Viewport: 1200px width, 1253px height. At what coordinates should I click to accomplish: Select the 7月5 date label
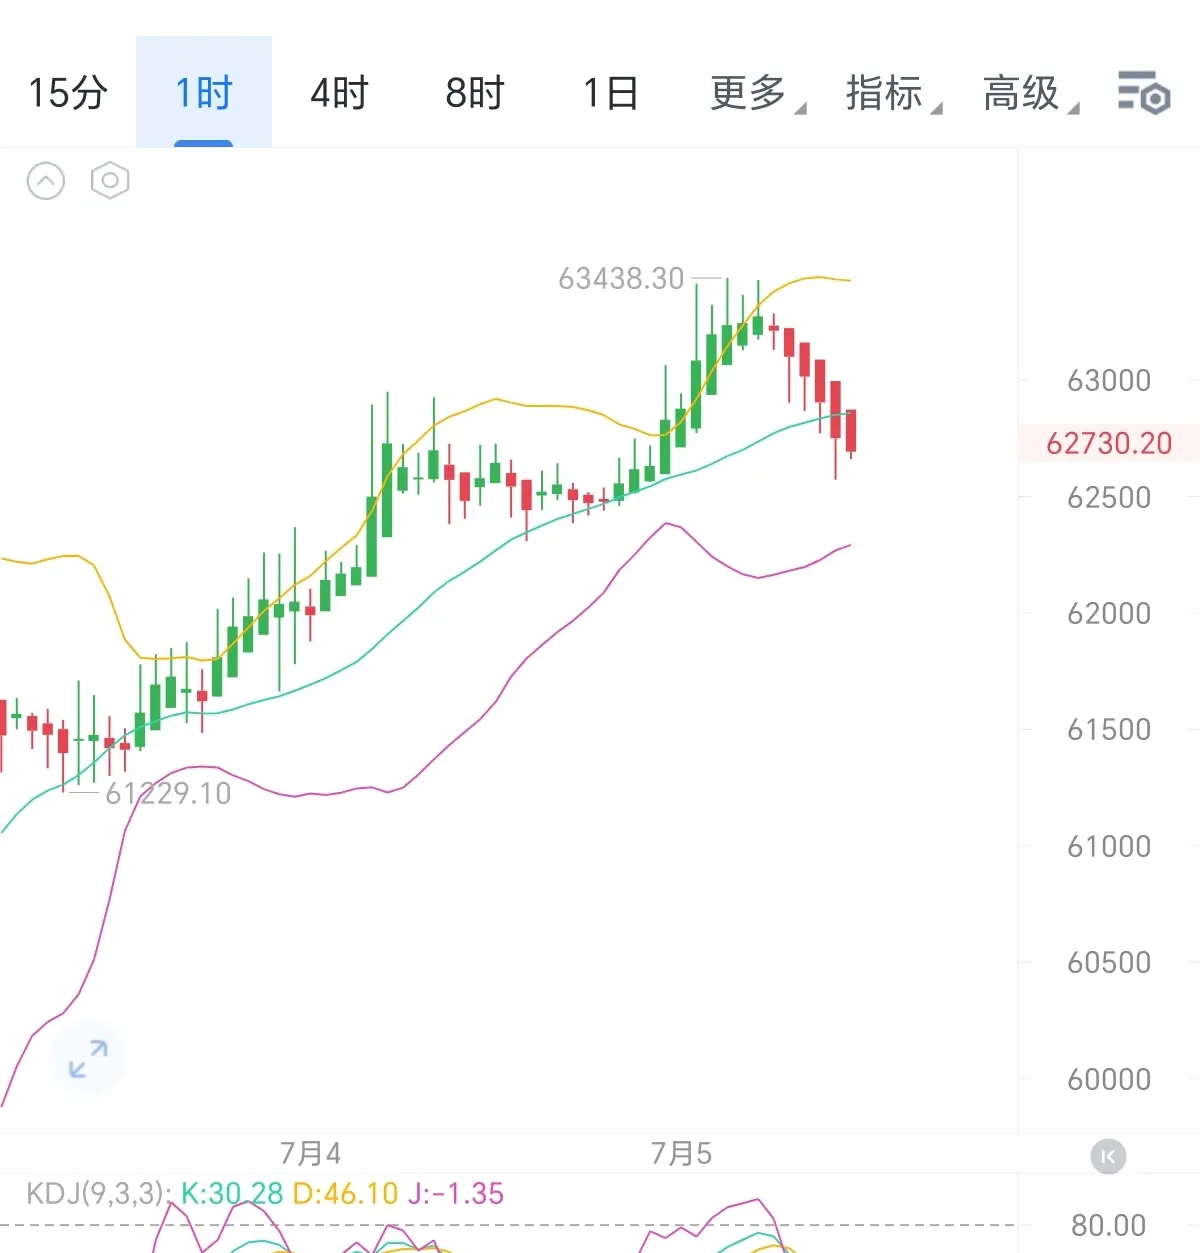(681, 1154)
